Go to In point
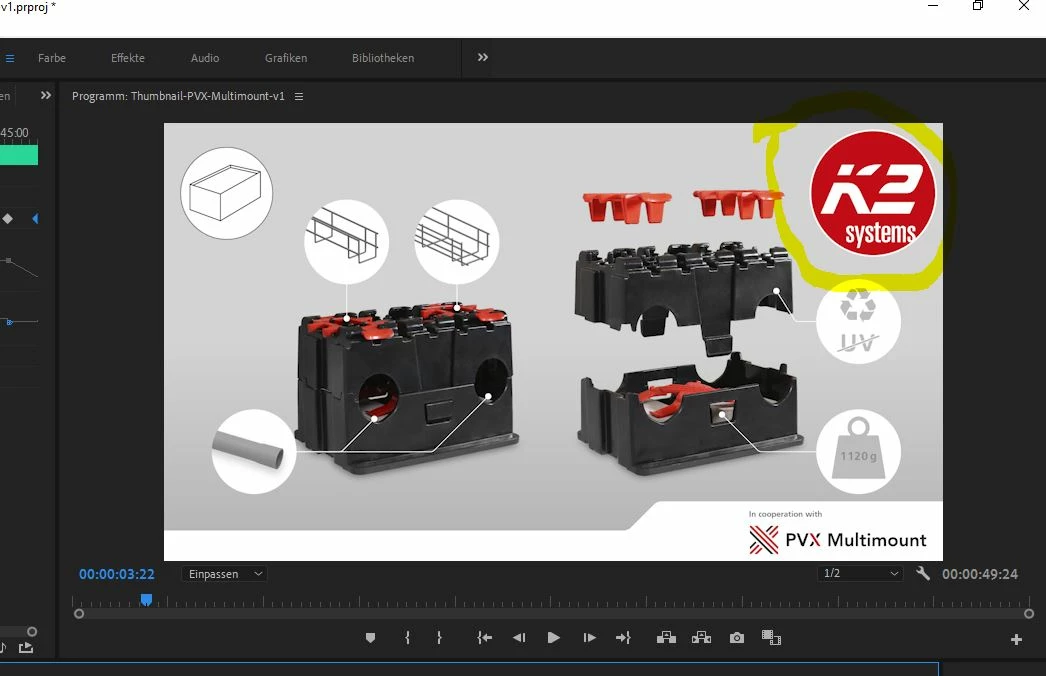 tap(484, 638)
